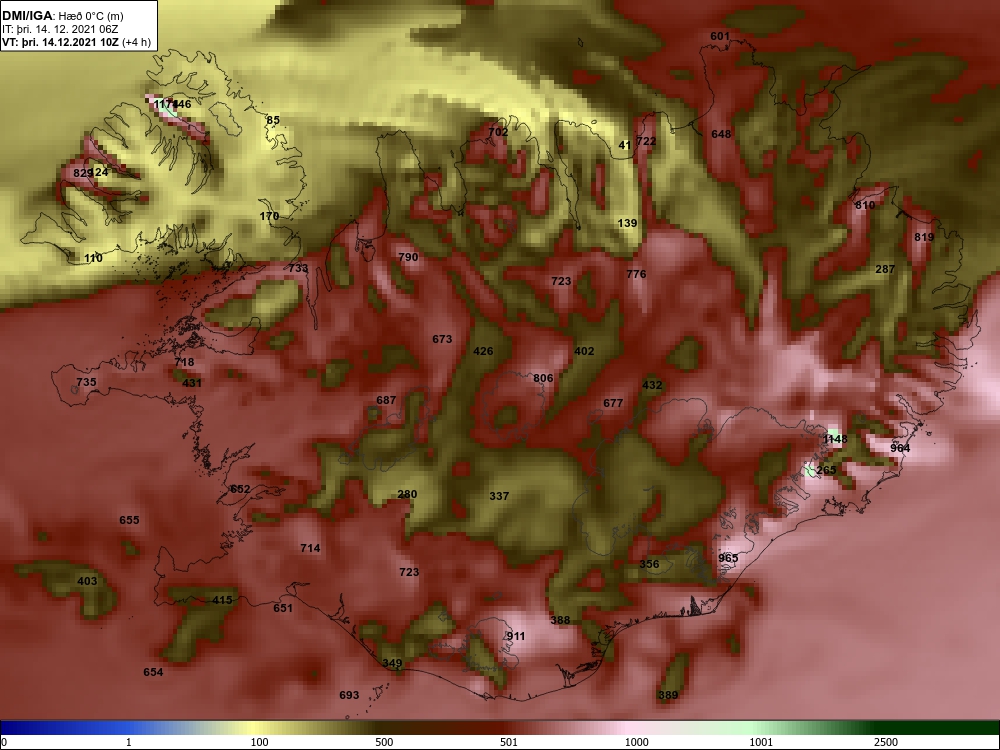
Task: Click the map value '1148'
Action: (x=835, y=439)
